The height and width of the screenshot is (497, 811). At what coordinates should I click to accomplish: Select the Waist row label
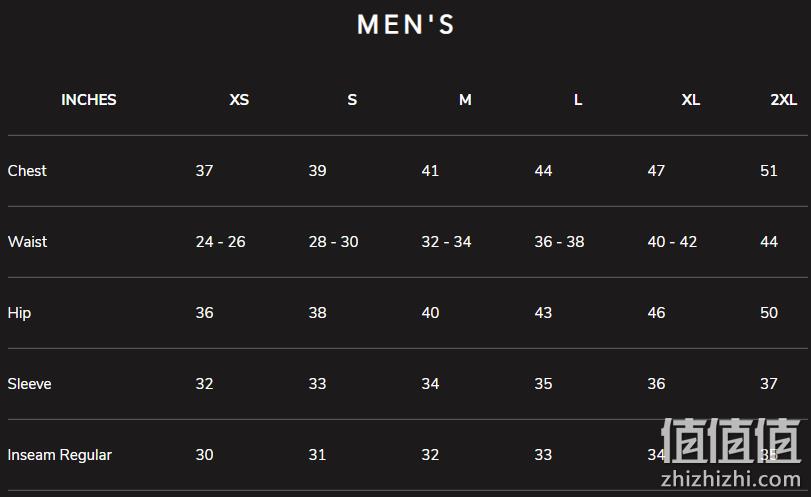point(27,242)
